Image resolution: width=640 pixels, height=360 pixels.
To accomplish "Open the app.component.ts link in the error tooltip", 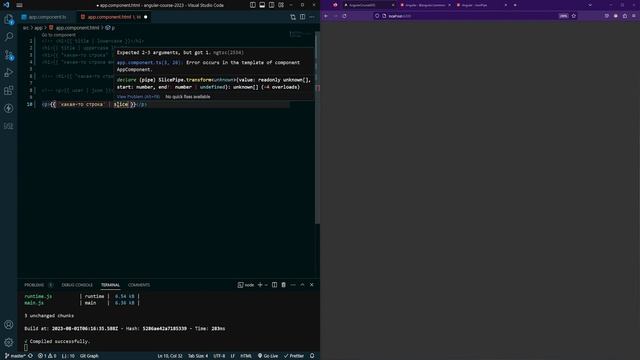I will pos(149,62).
